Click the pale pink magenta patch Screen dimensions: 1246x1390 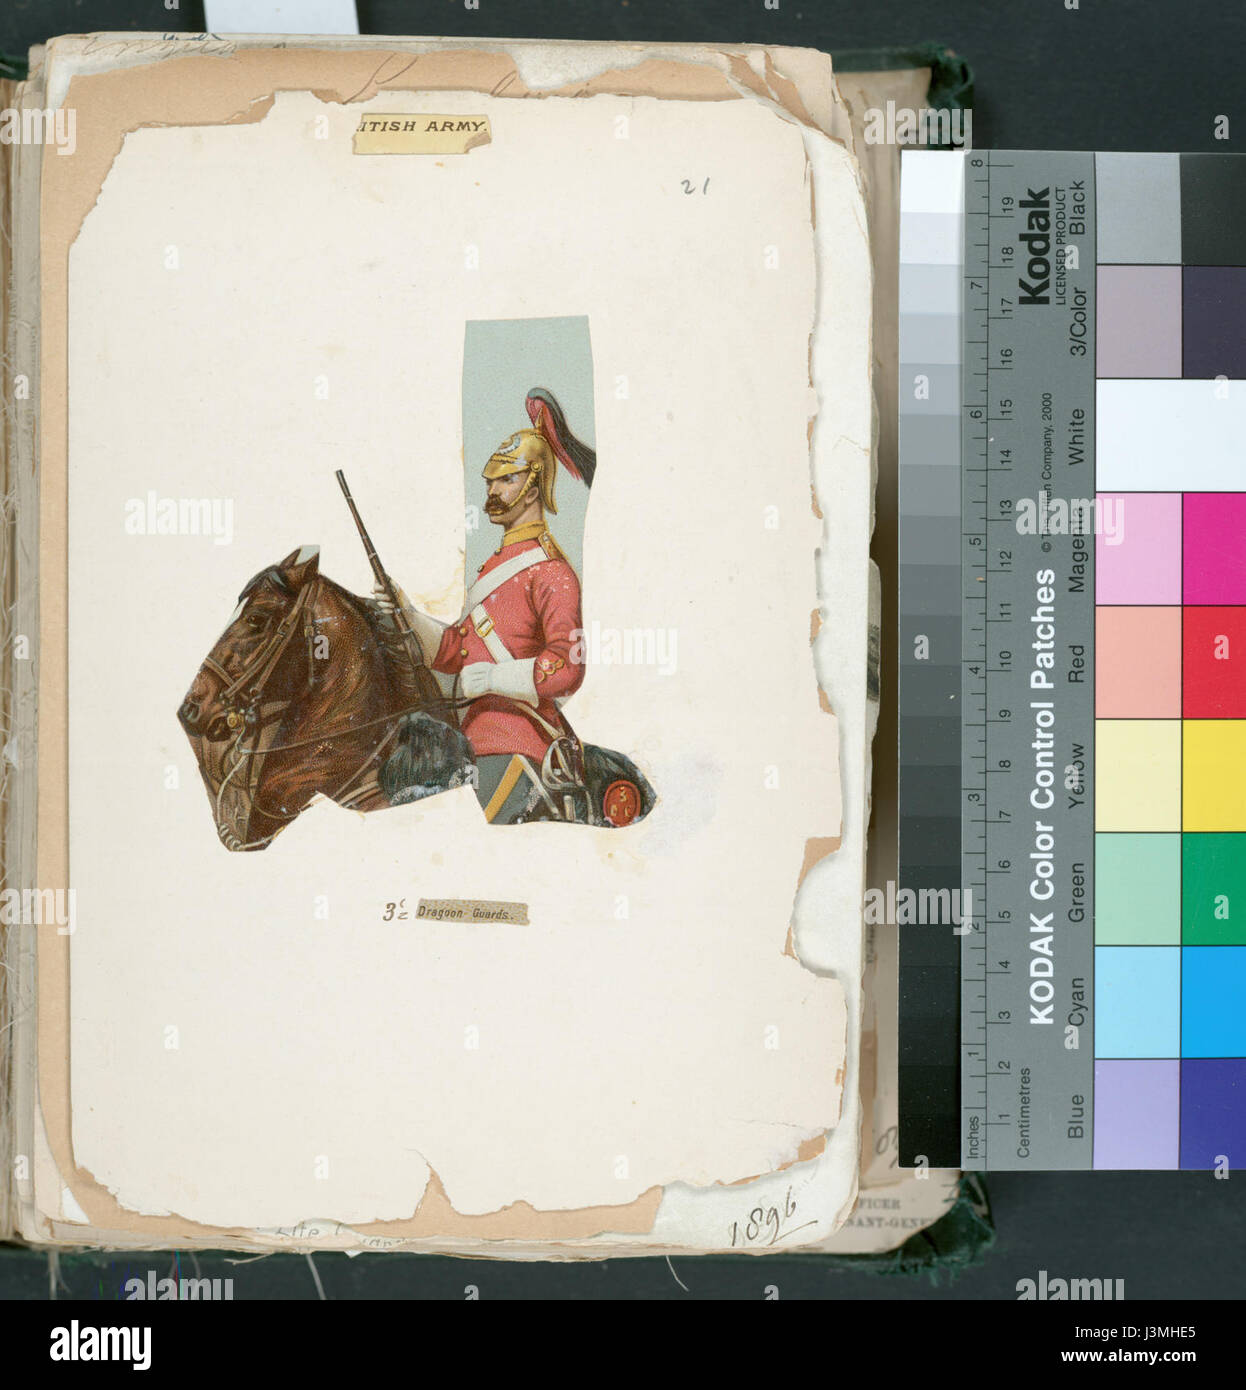[x=1139, y=548]
